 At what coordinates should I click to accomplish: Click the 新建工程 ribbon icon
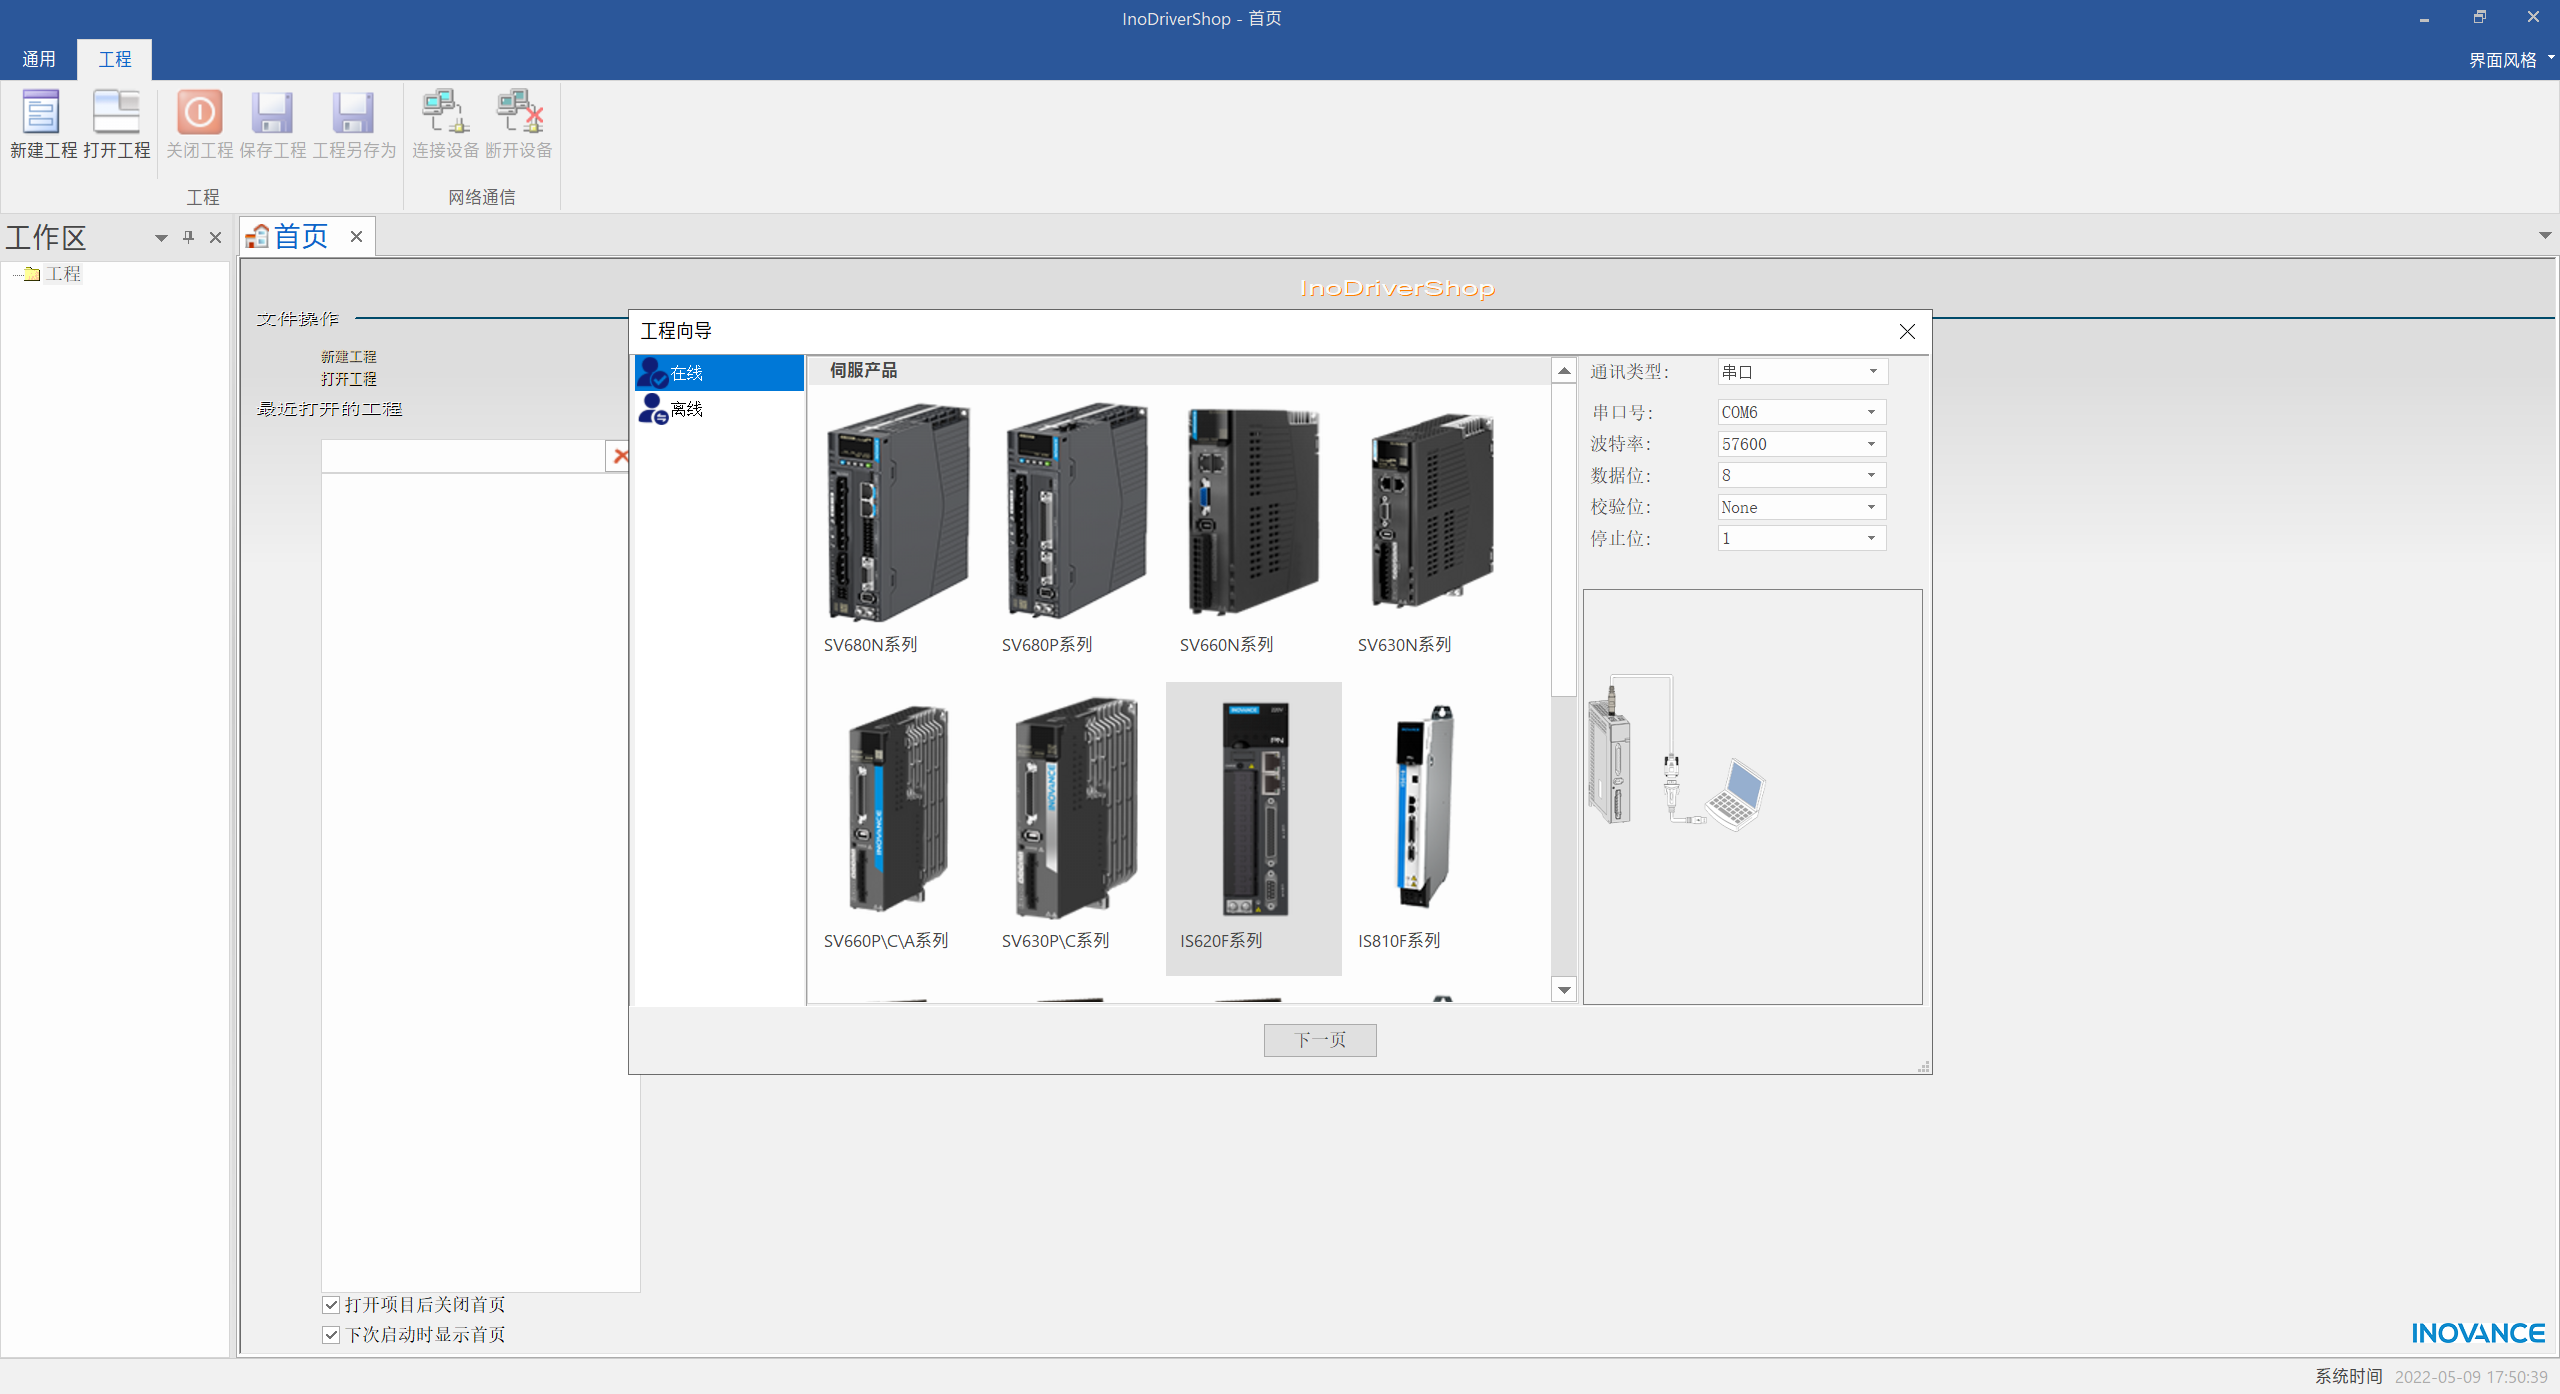pos(42,113)
